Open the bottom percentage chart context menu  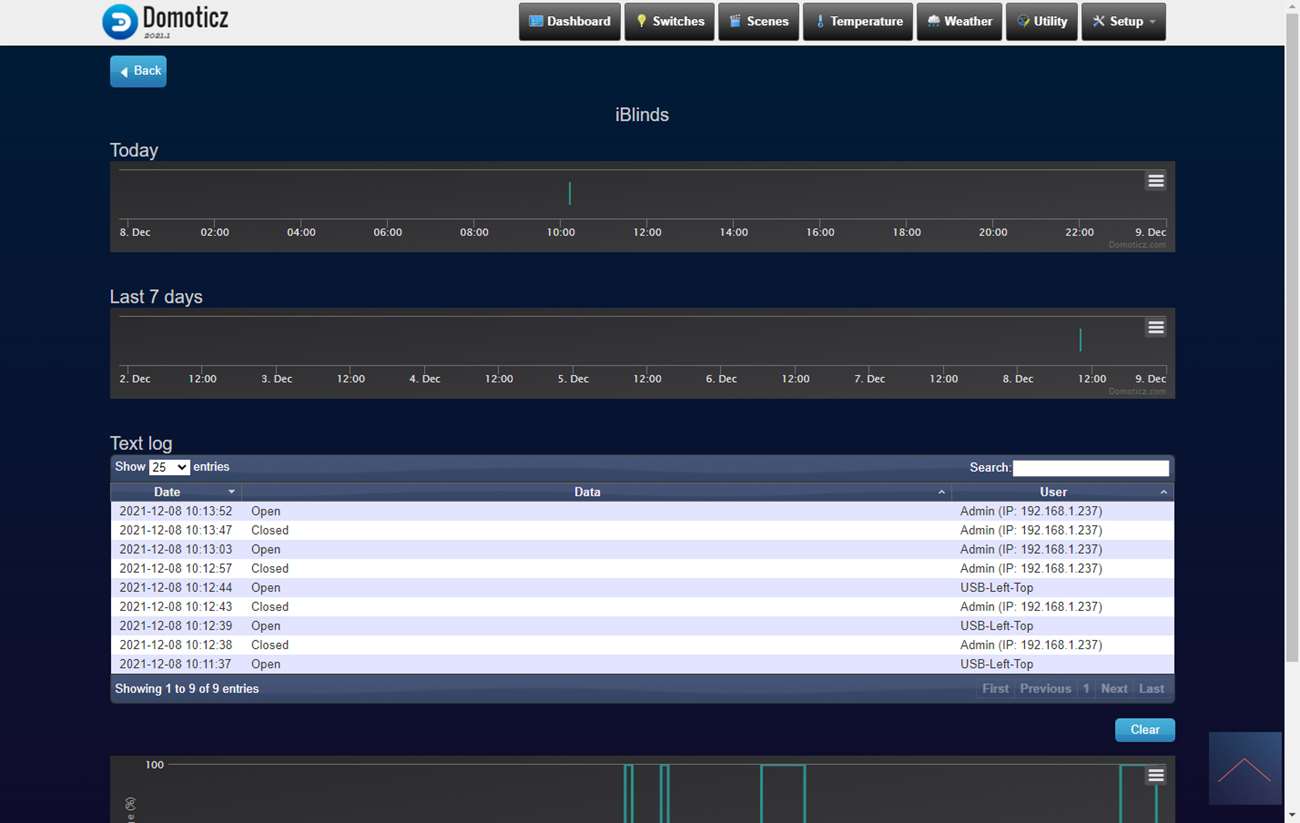1155,776
